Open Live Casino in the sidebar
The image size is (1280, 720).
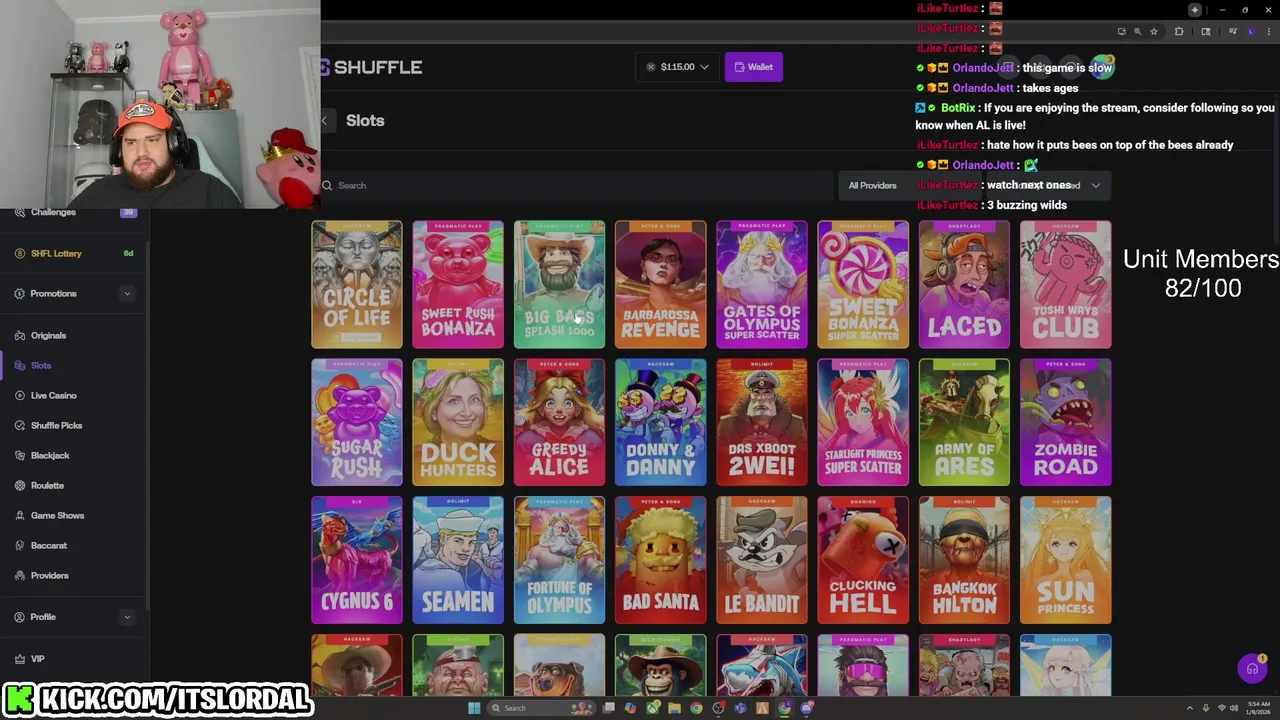pos(73,395)
